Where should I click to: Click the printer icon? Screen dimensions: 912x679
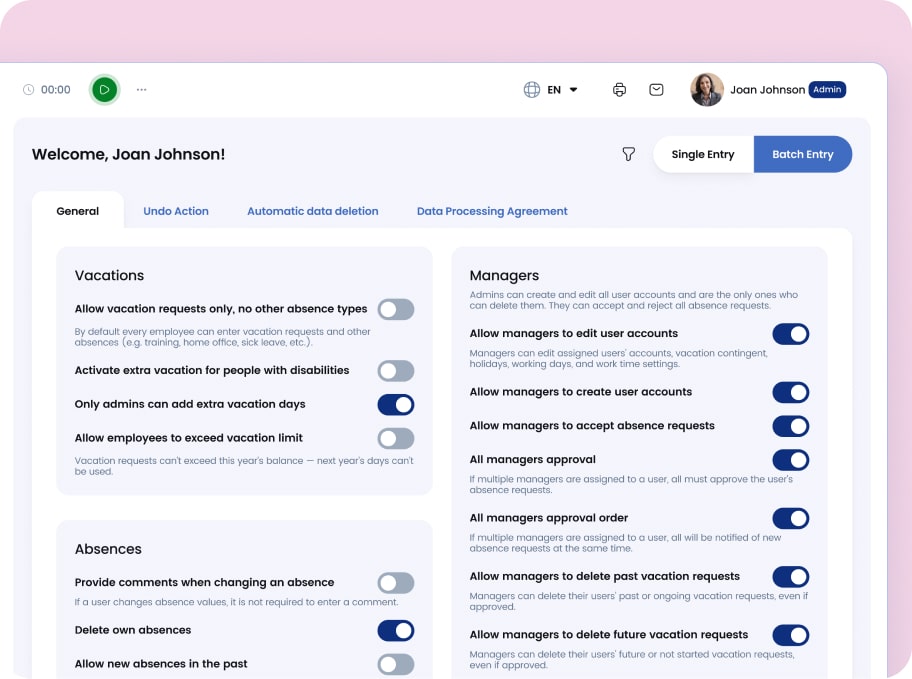click(619, 90)
